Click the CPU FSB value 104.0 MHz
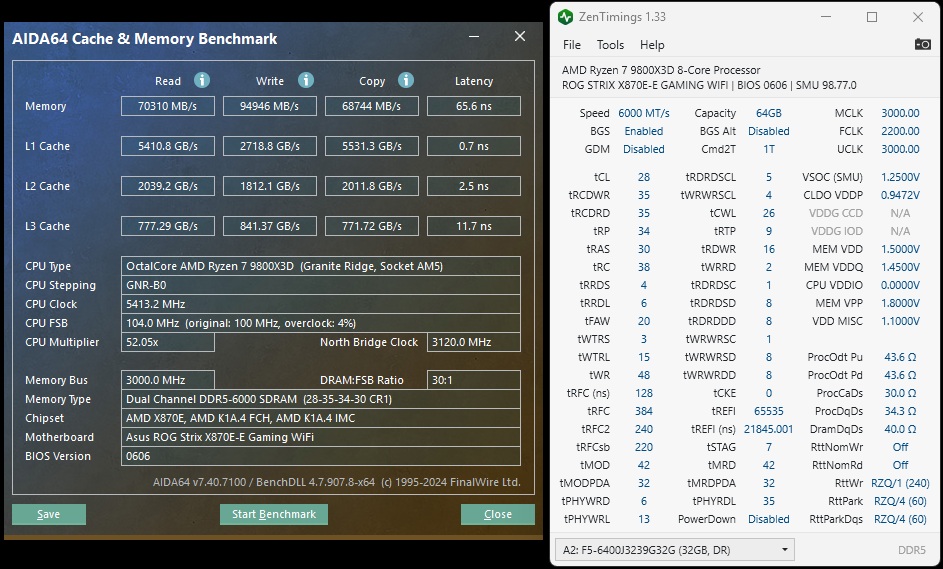Viewport: 943px width, 569px height. [321, 323]
